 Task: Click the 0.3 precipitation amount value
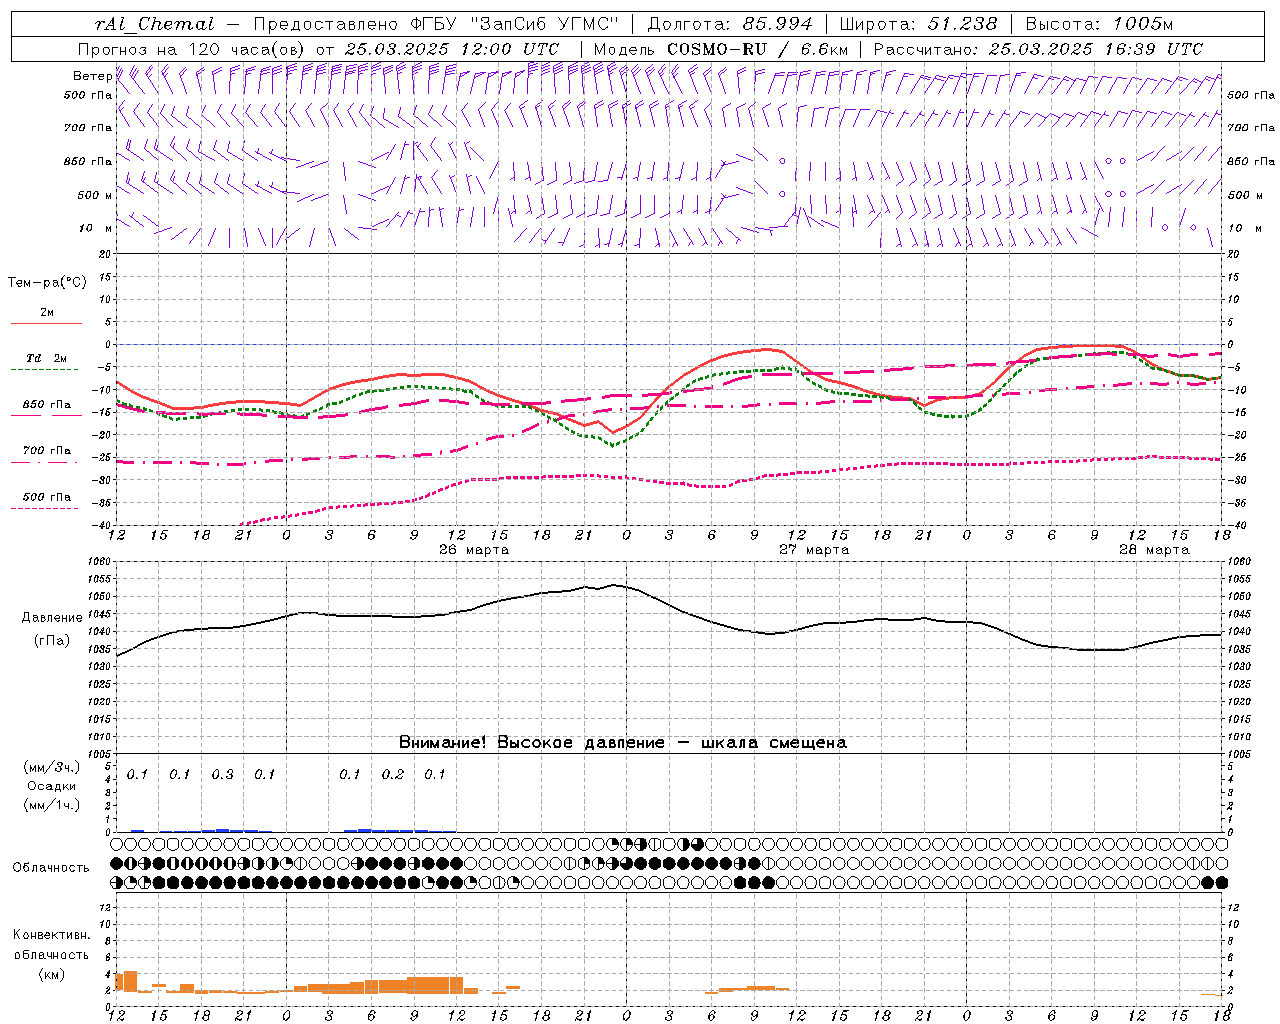tap(222, 775)
